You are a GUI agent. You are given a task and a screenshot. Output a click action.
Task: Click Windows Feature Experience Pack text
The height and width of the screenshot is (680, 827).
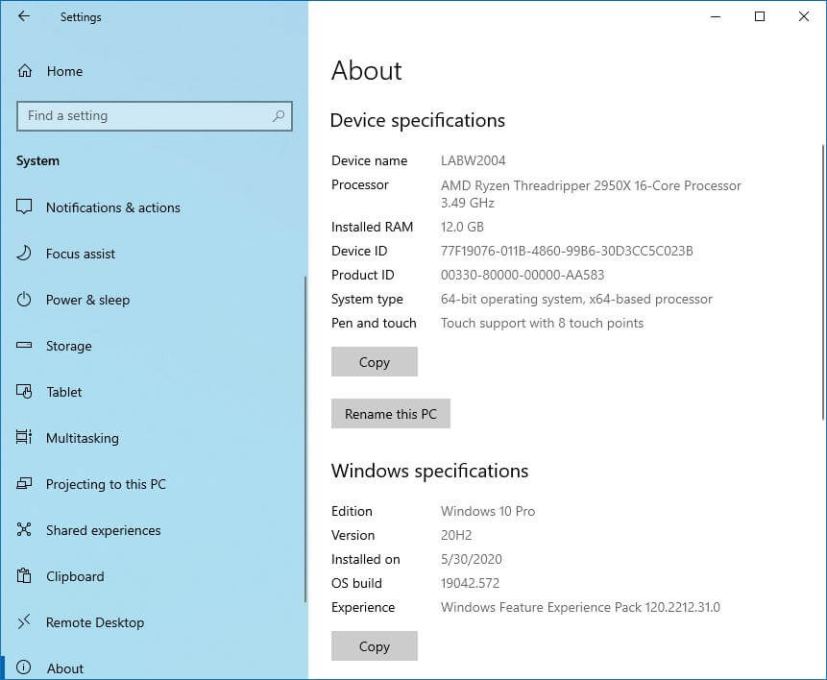coord(581,607)
